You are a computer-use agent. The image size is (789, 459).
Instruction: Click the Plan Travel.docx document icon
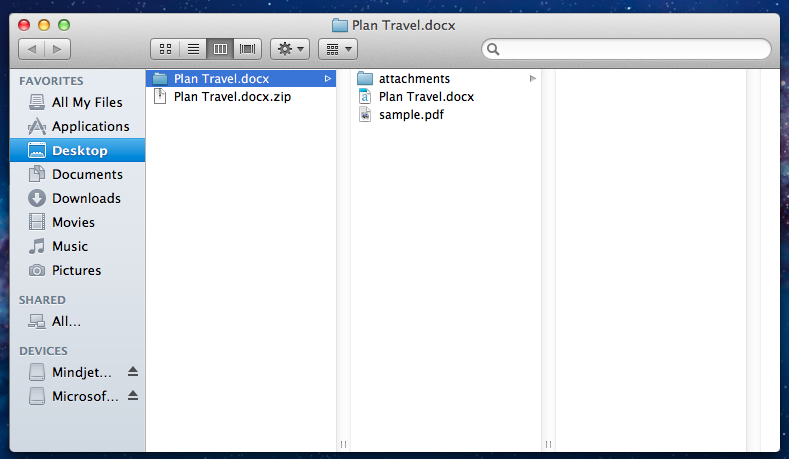[x=365, y=96]
